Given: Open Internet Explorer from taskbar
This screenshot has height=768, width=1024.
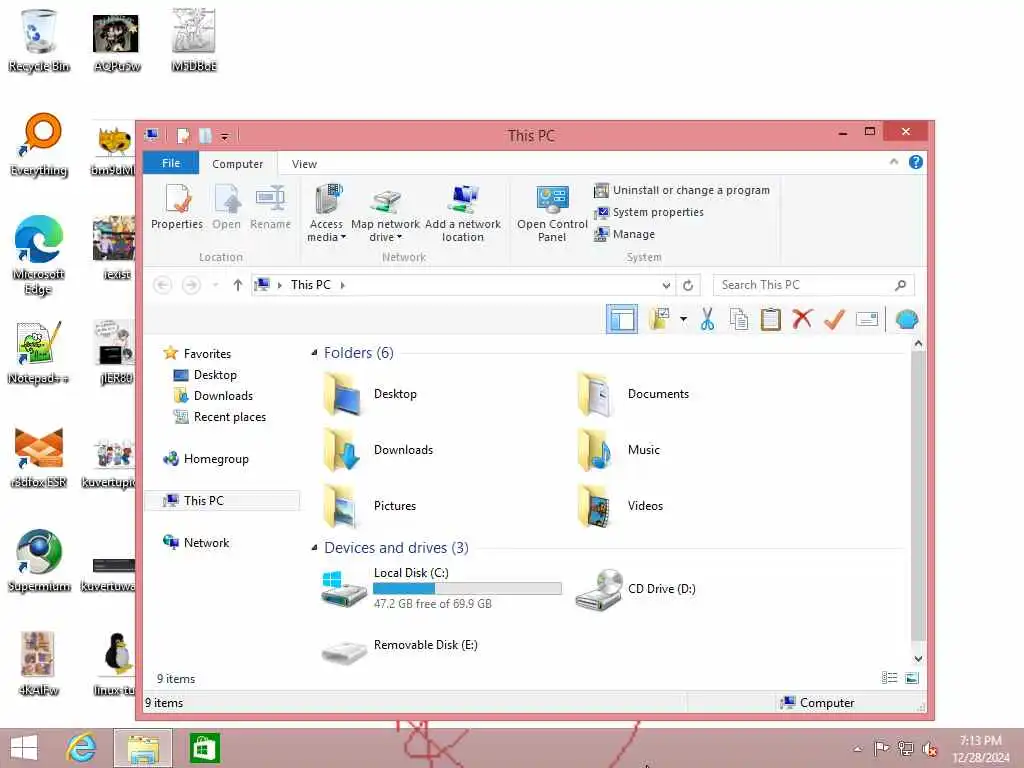Looking at the screenshot, I should (81, 748).
